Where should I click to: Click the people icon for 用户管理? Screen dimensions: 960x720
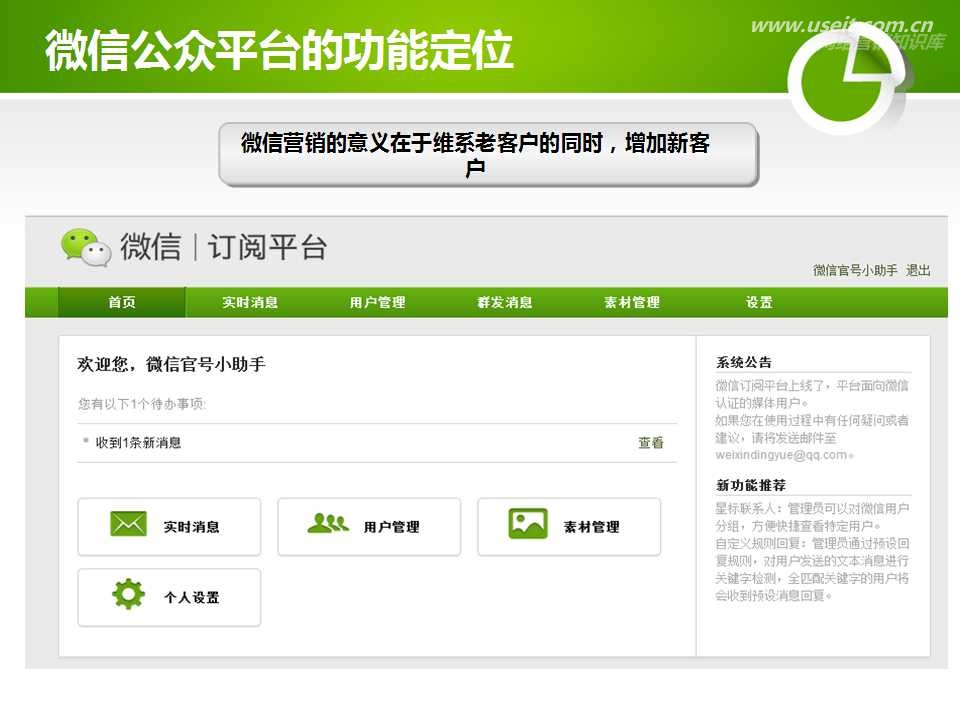(x=328, y=523)
